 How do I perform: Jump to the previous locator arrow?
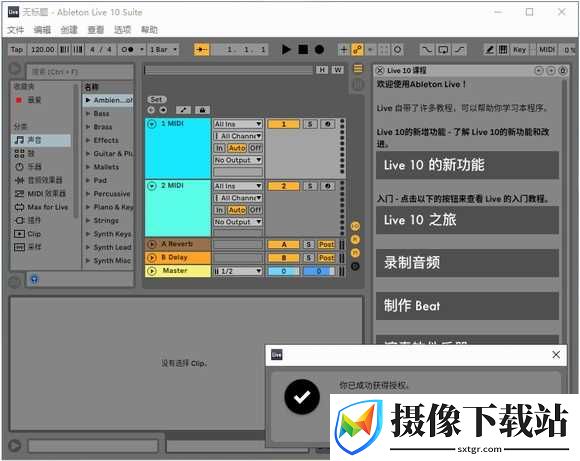coord(151,110)
